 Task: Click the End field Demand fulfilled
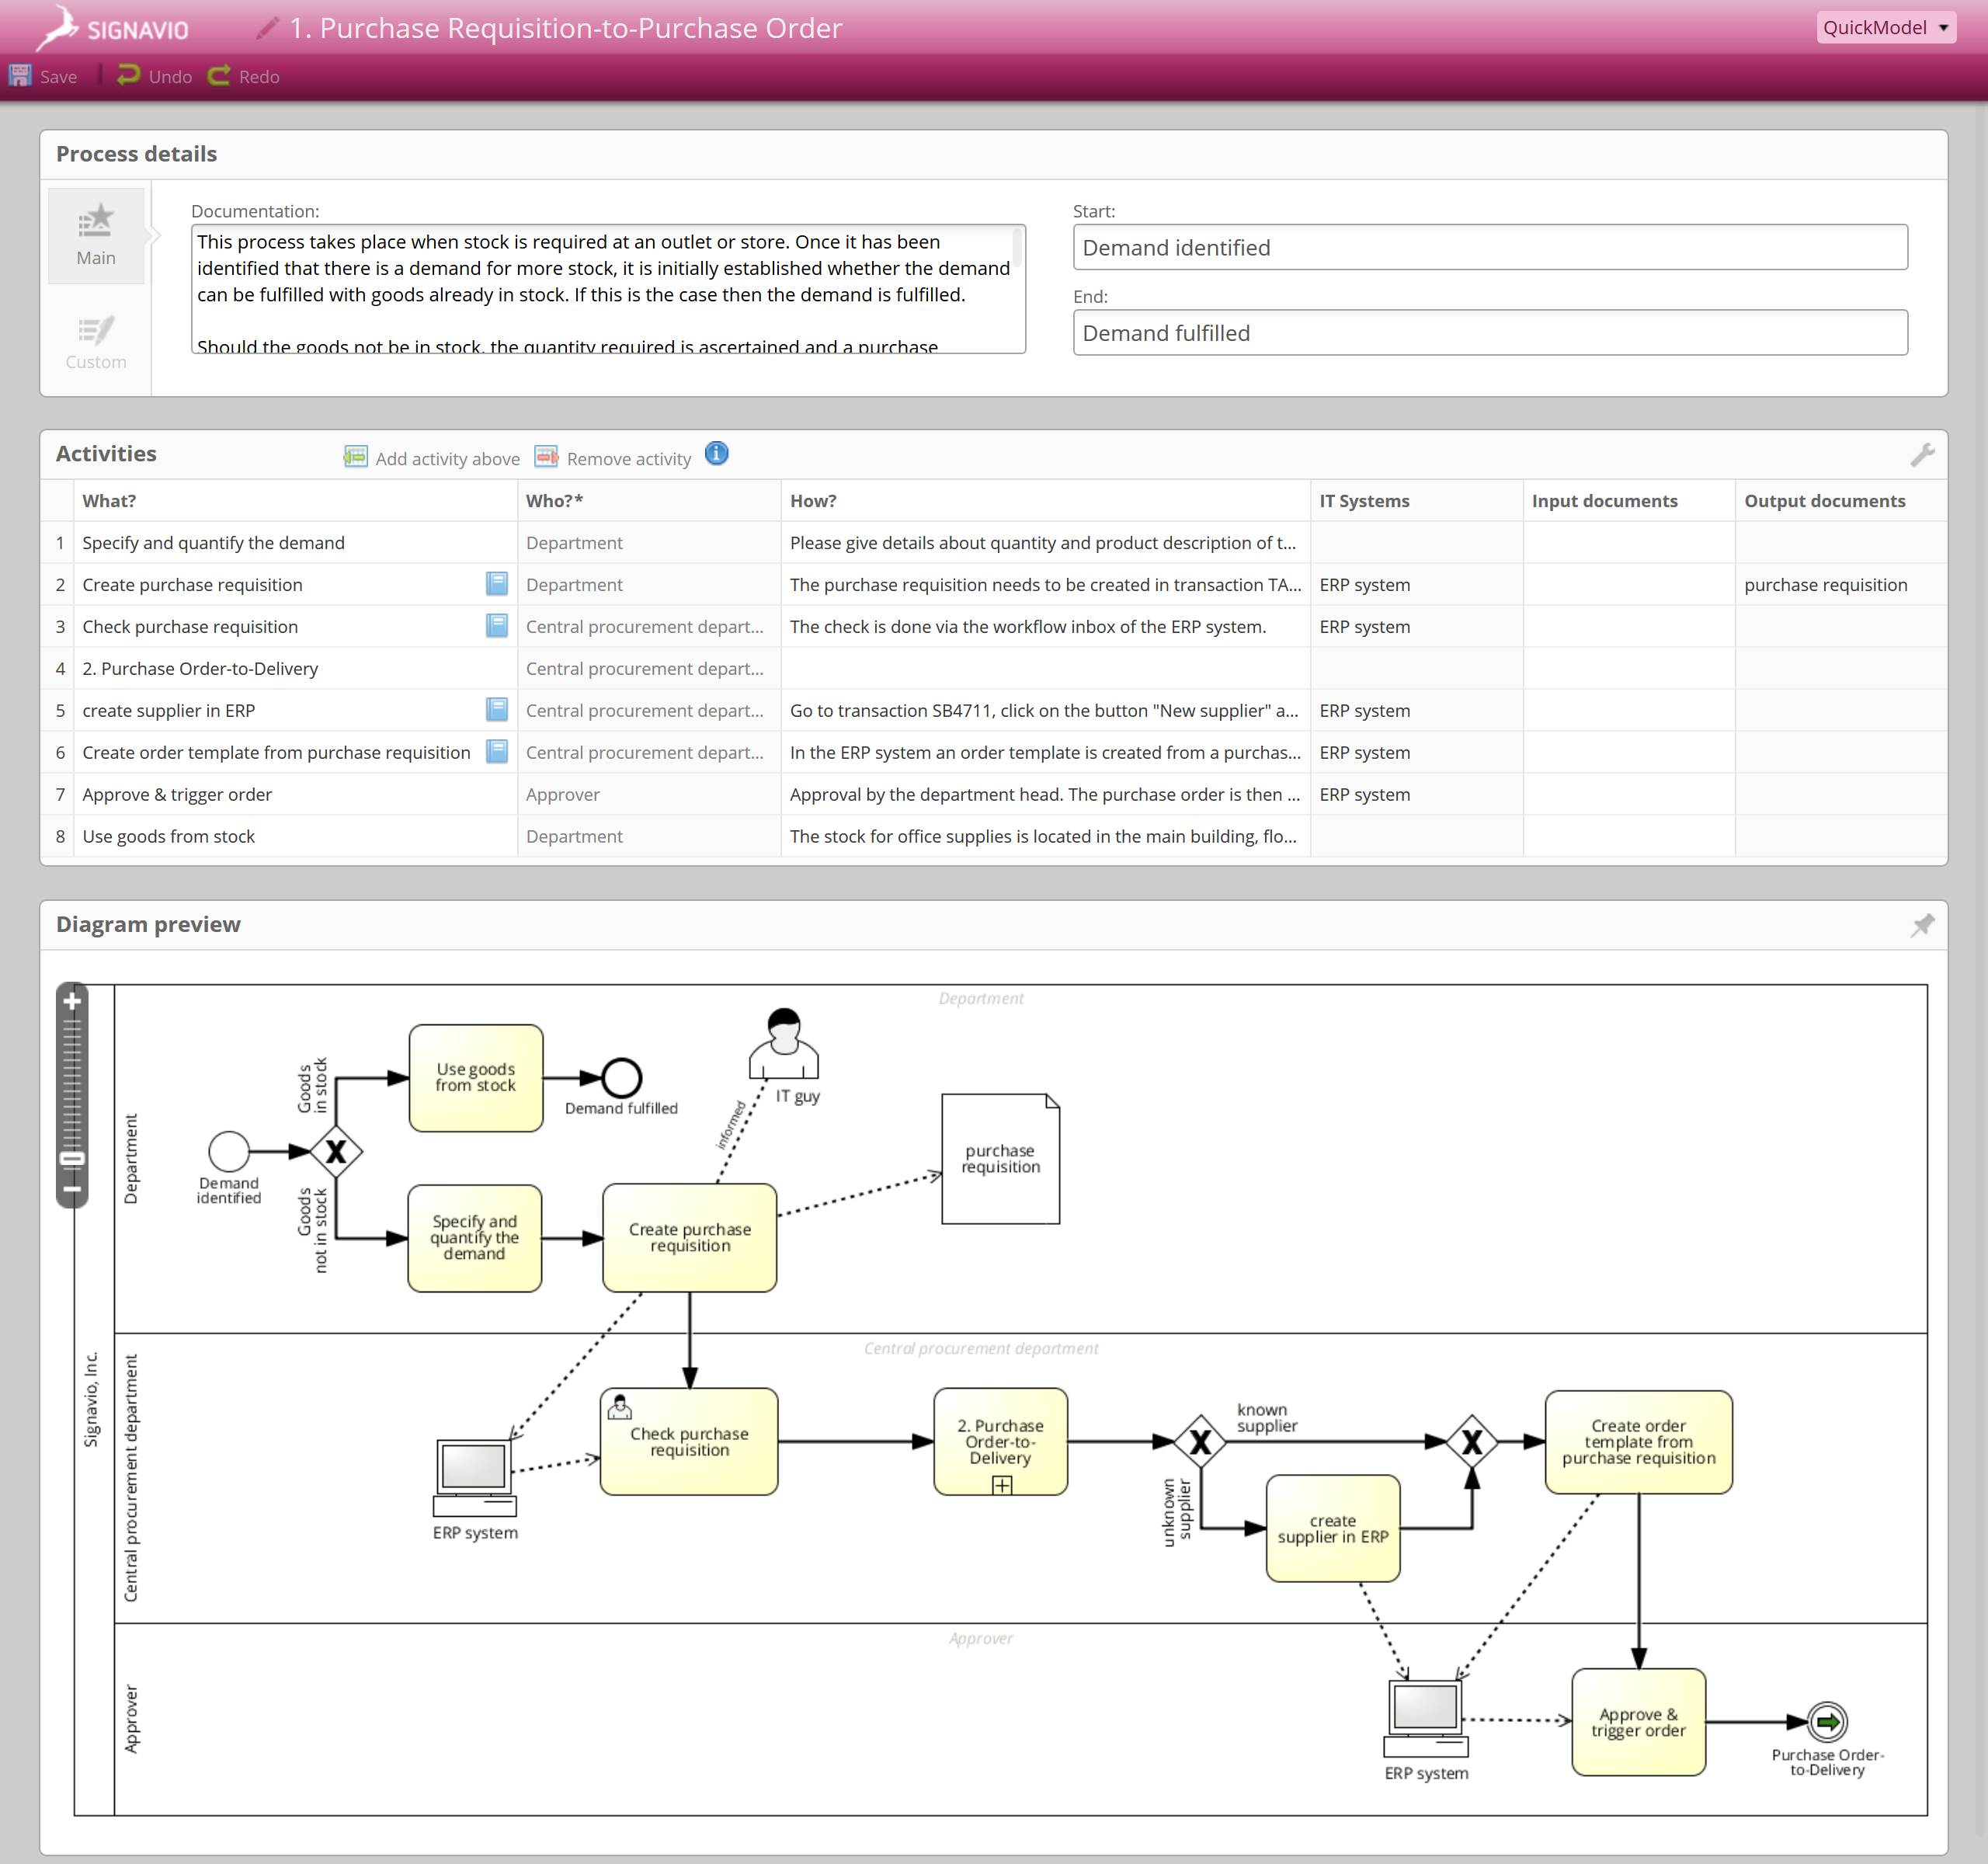1489,333
